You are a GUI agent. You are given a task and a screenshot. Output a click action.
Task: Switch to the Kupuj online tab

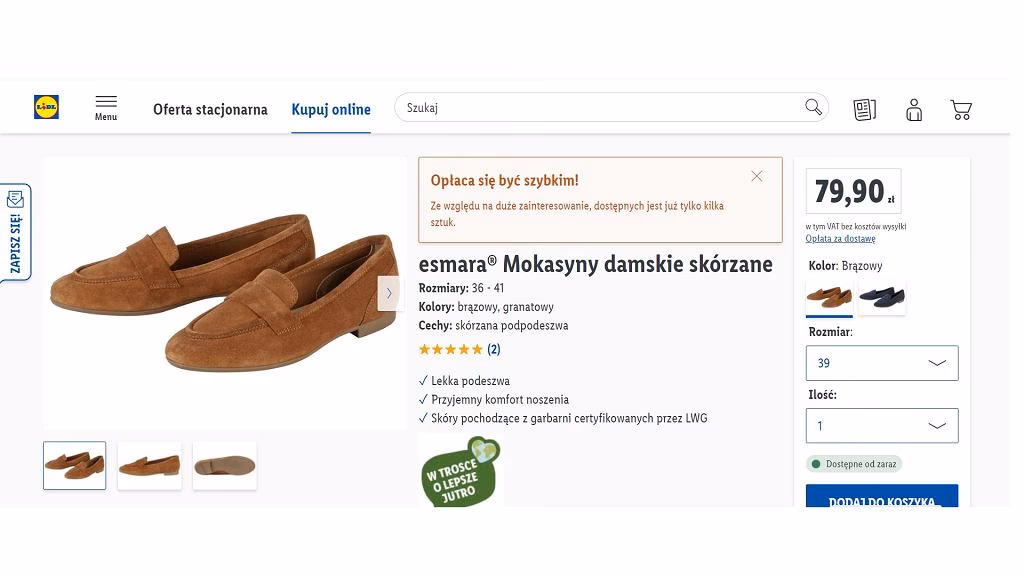point(331,109)
